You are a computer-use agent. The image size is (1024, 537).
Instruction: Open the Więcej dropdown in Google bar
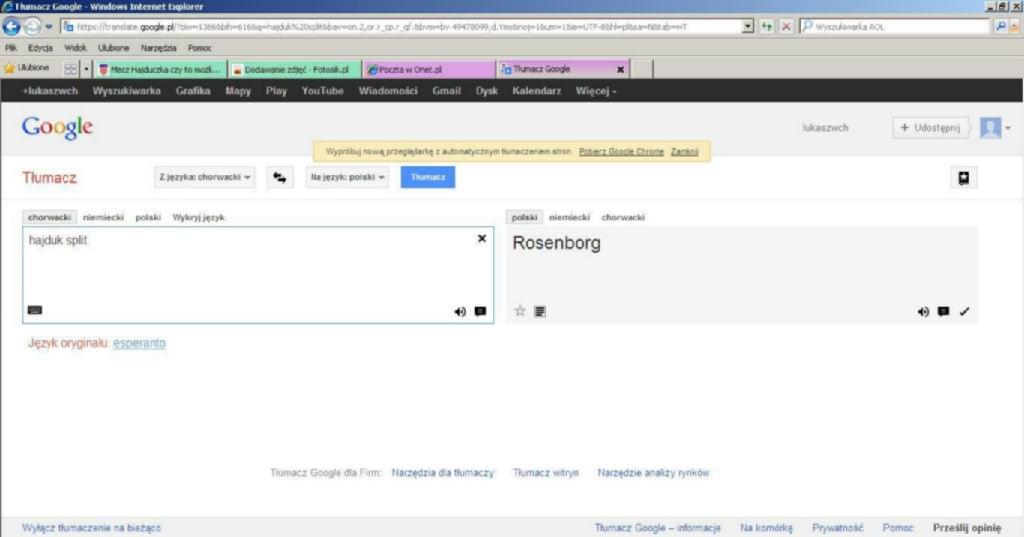pos(596,91)
